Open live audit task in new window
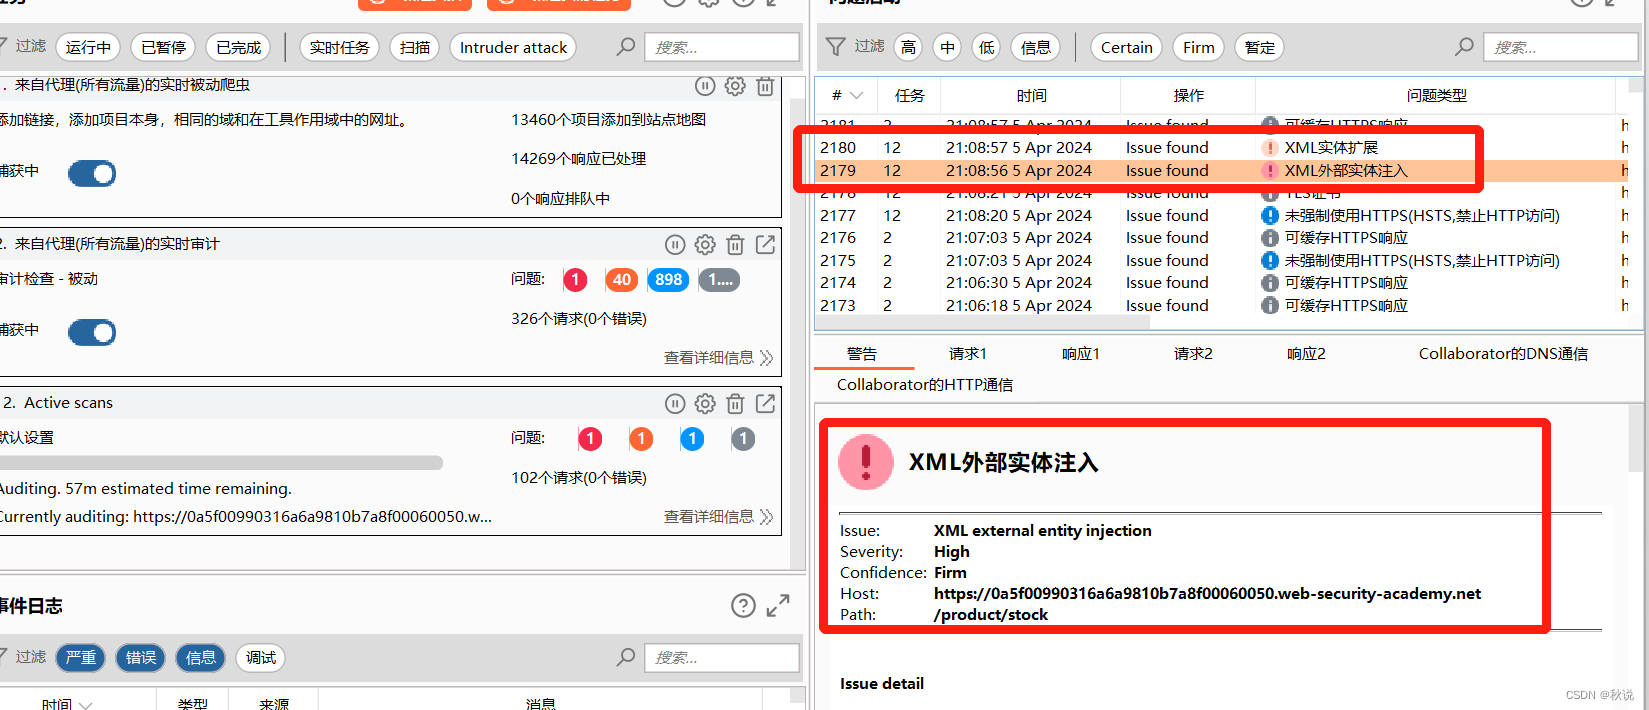 pos(765,245)
